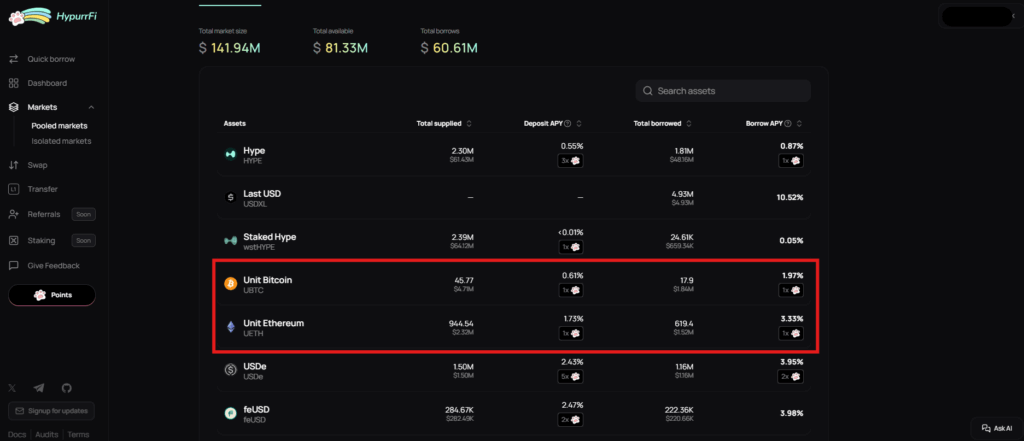Click the Points button

(x=52, y=295)
